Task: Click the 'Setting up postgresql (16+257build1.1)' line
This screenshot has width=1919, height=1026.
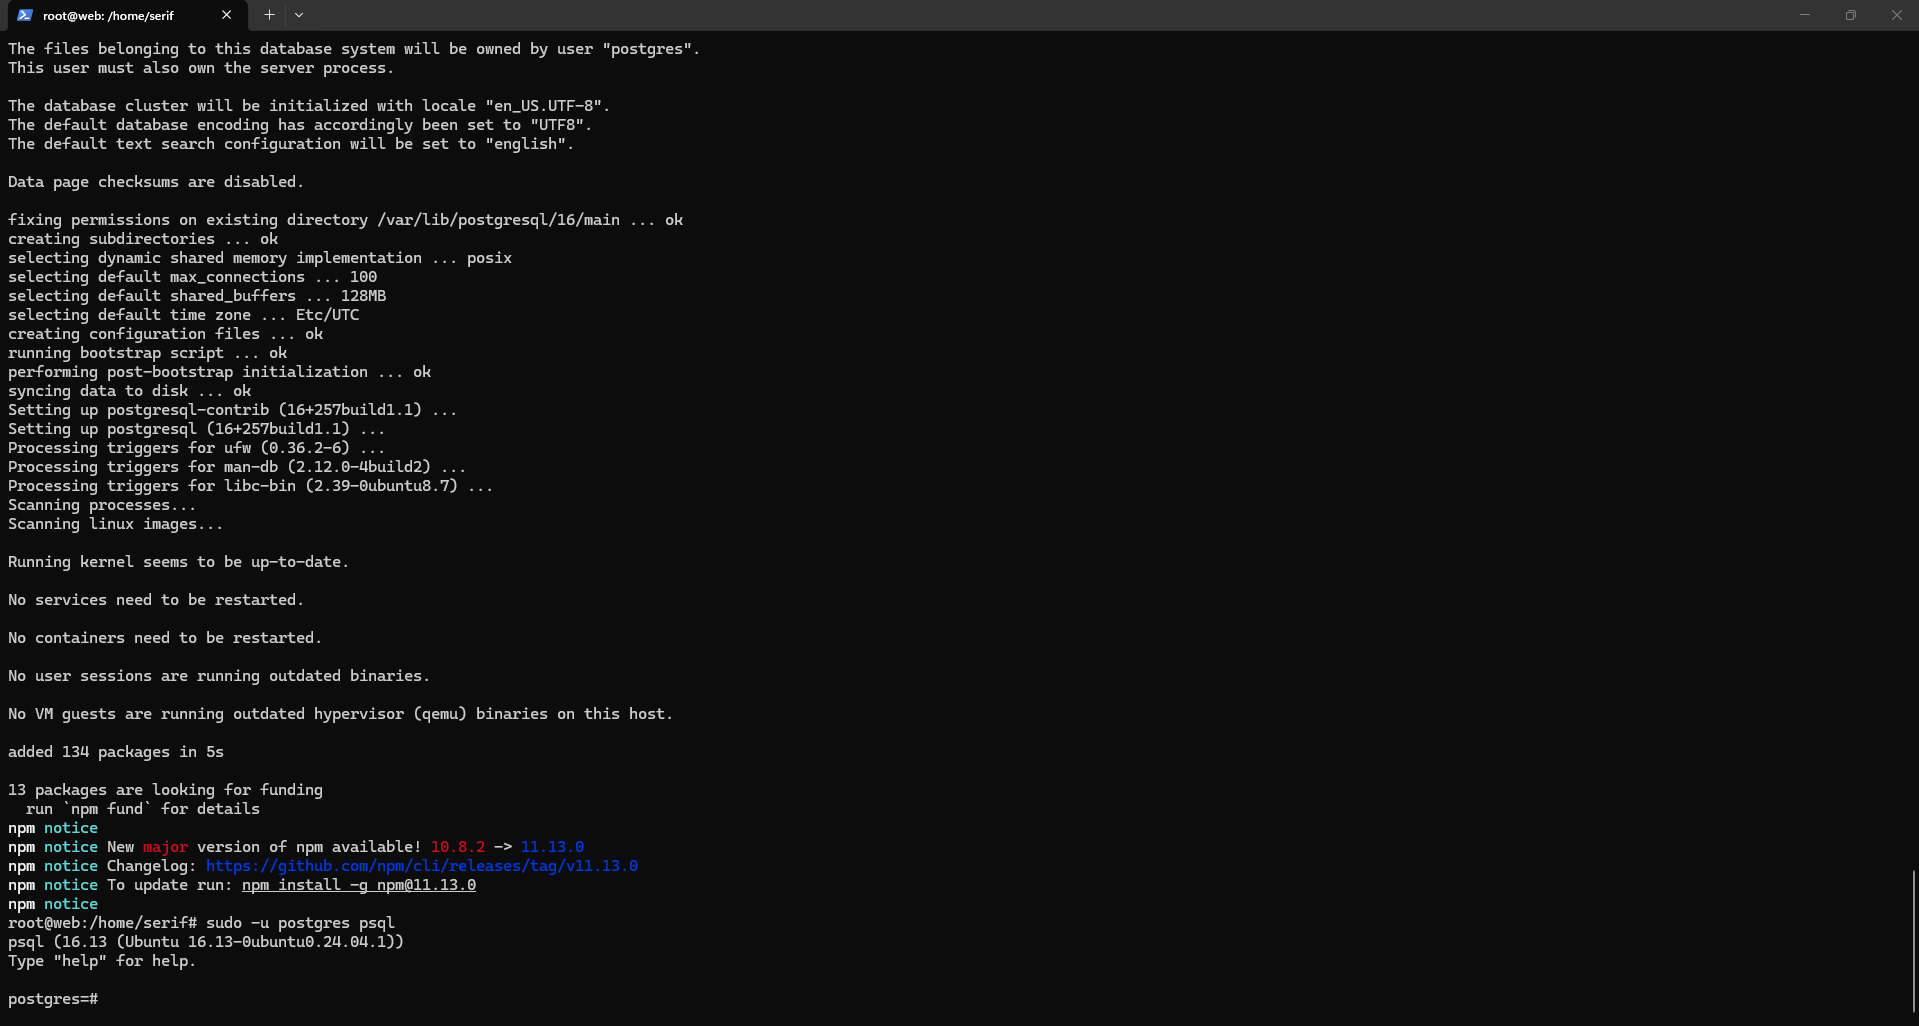Action: point(196,429)
